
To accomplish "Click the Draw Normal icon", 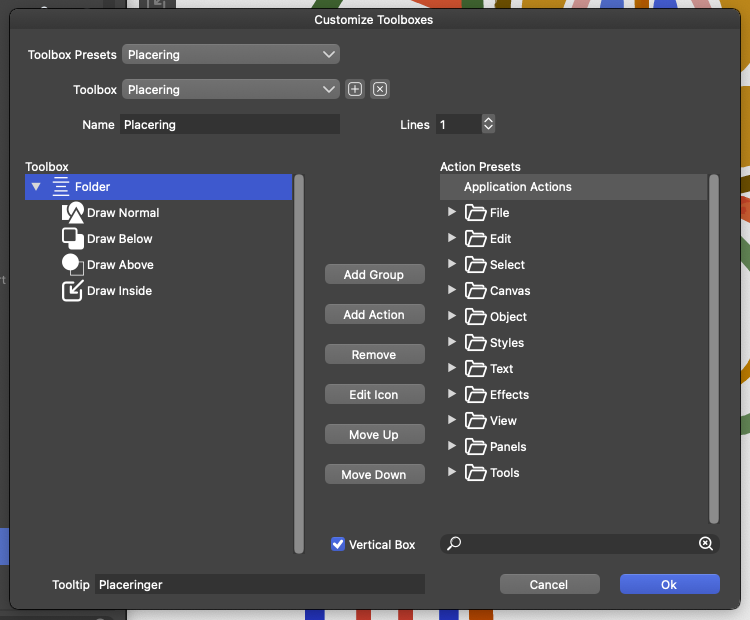I will 73,213.
